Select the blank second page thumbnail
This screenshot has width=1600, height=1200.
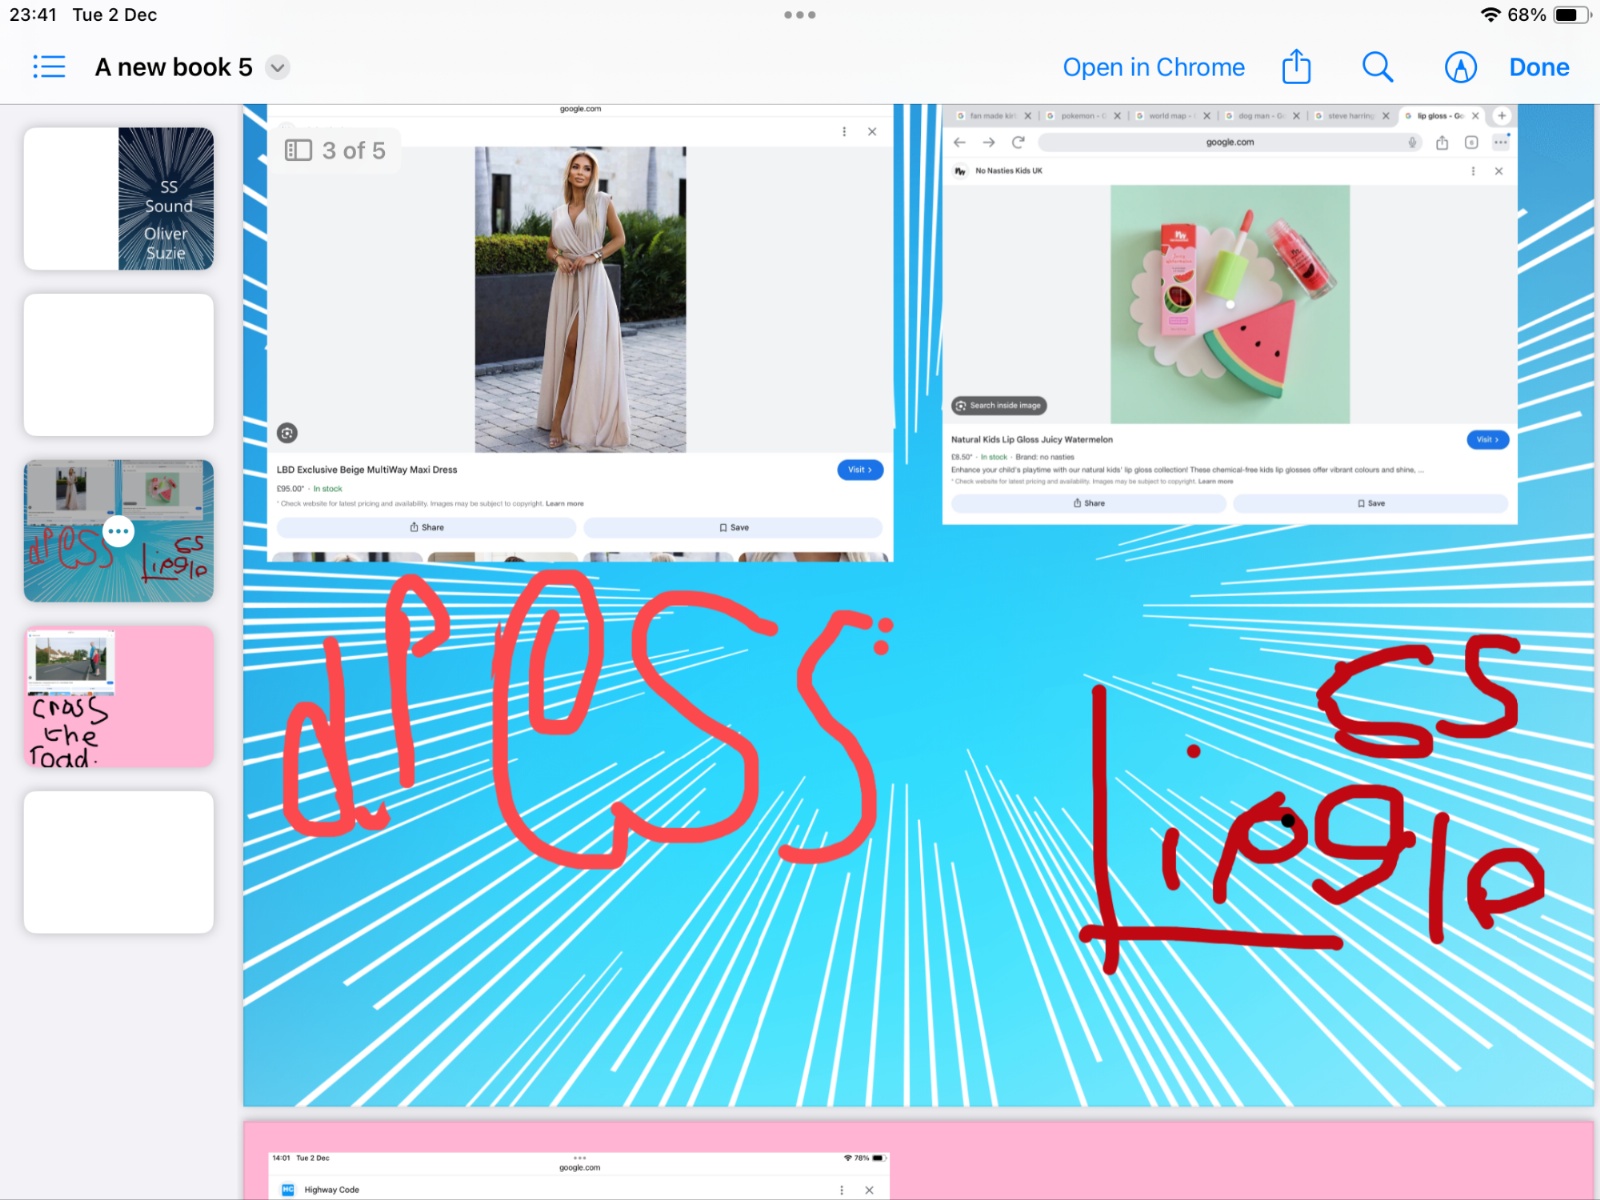point(119,365)
